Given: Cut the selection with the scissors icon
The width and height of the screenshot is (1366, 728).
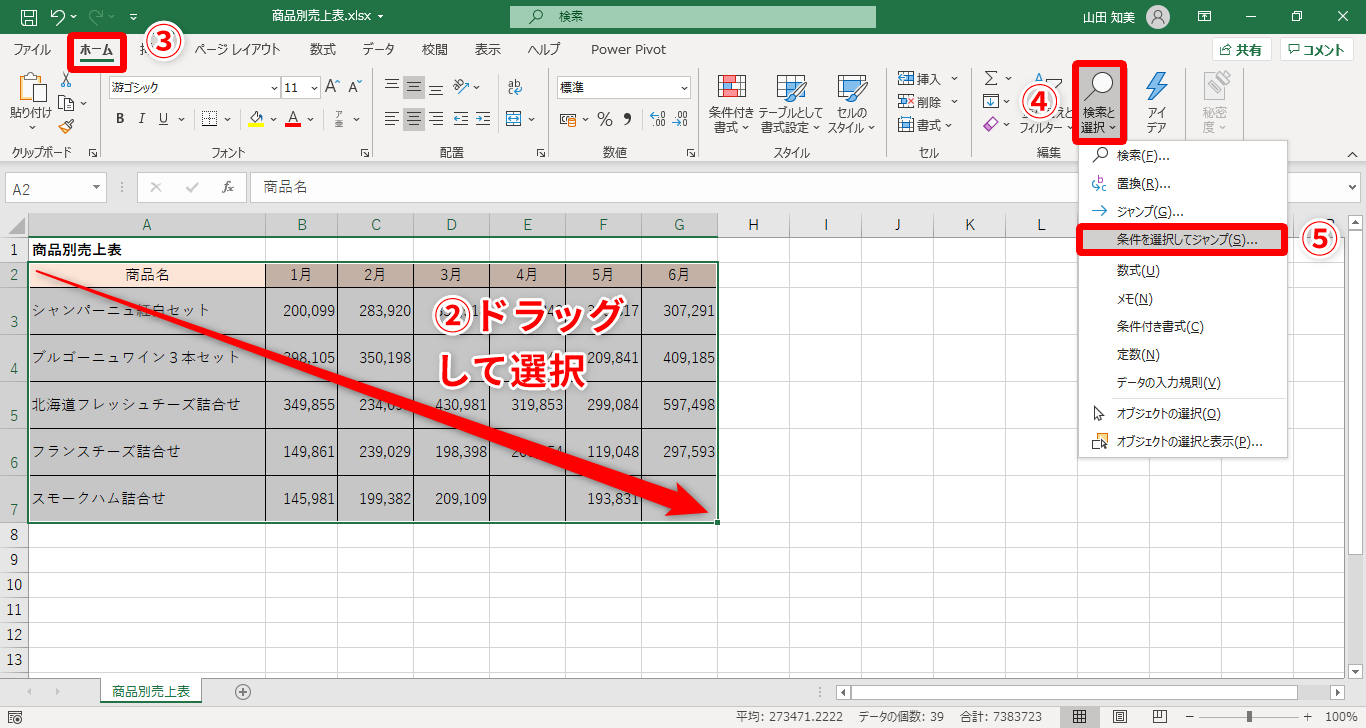Looking at the screenshot, I should [x=66, y=80].
